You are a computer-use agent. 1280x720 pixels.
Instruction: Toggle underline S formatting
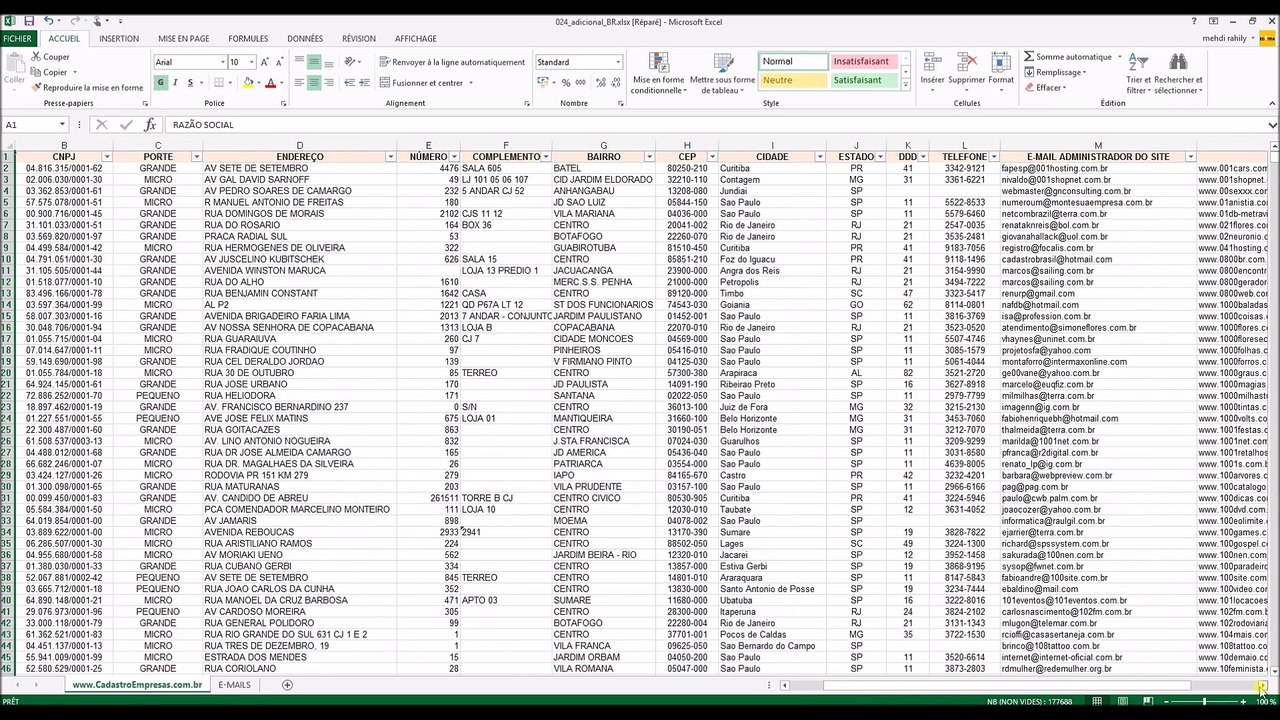190,83
